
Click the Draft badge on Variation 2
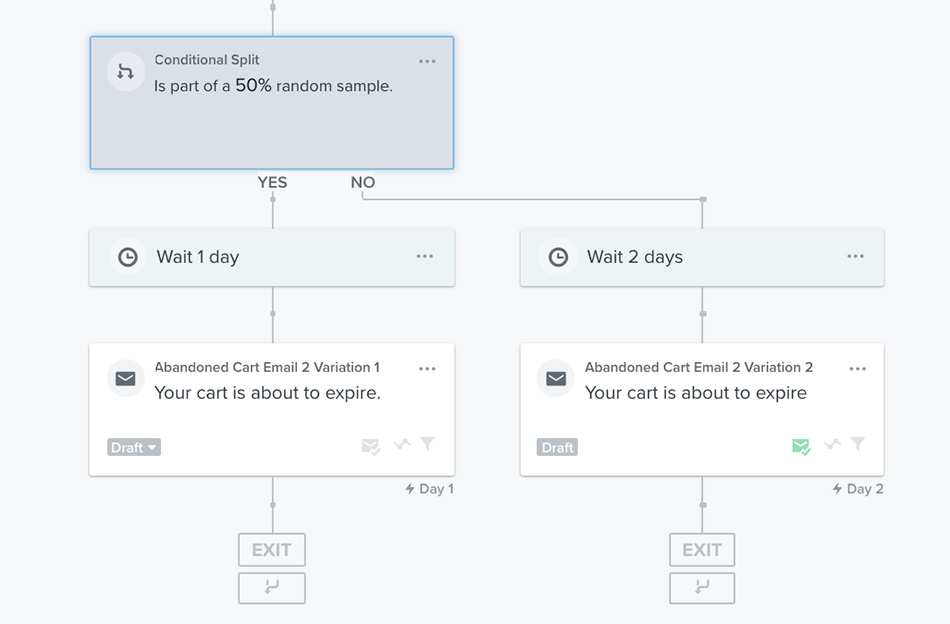click(x=556, y=447)
